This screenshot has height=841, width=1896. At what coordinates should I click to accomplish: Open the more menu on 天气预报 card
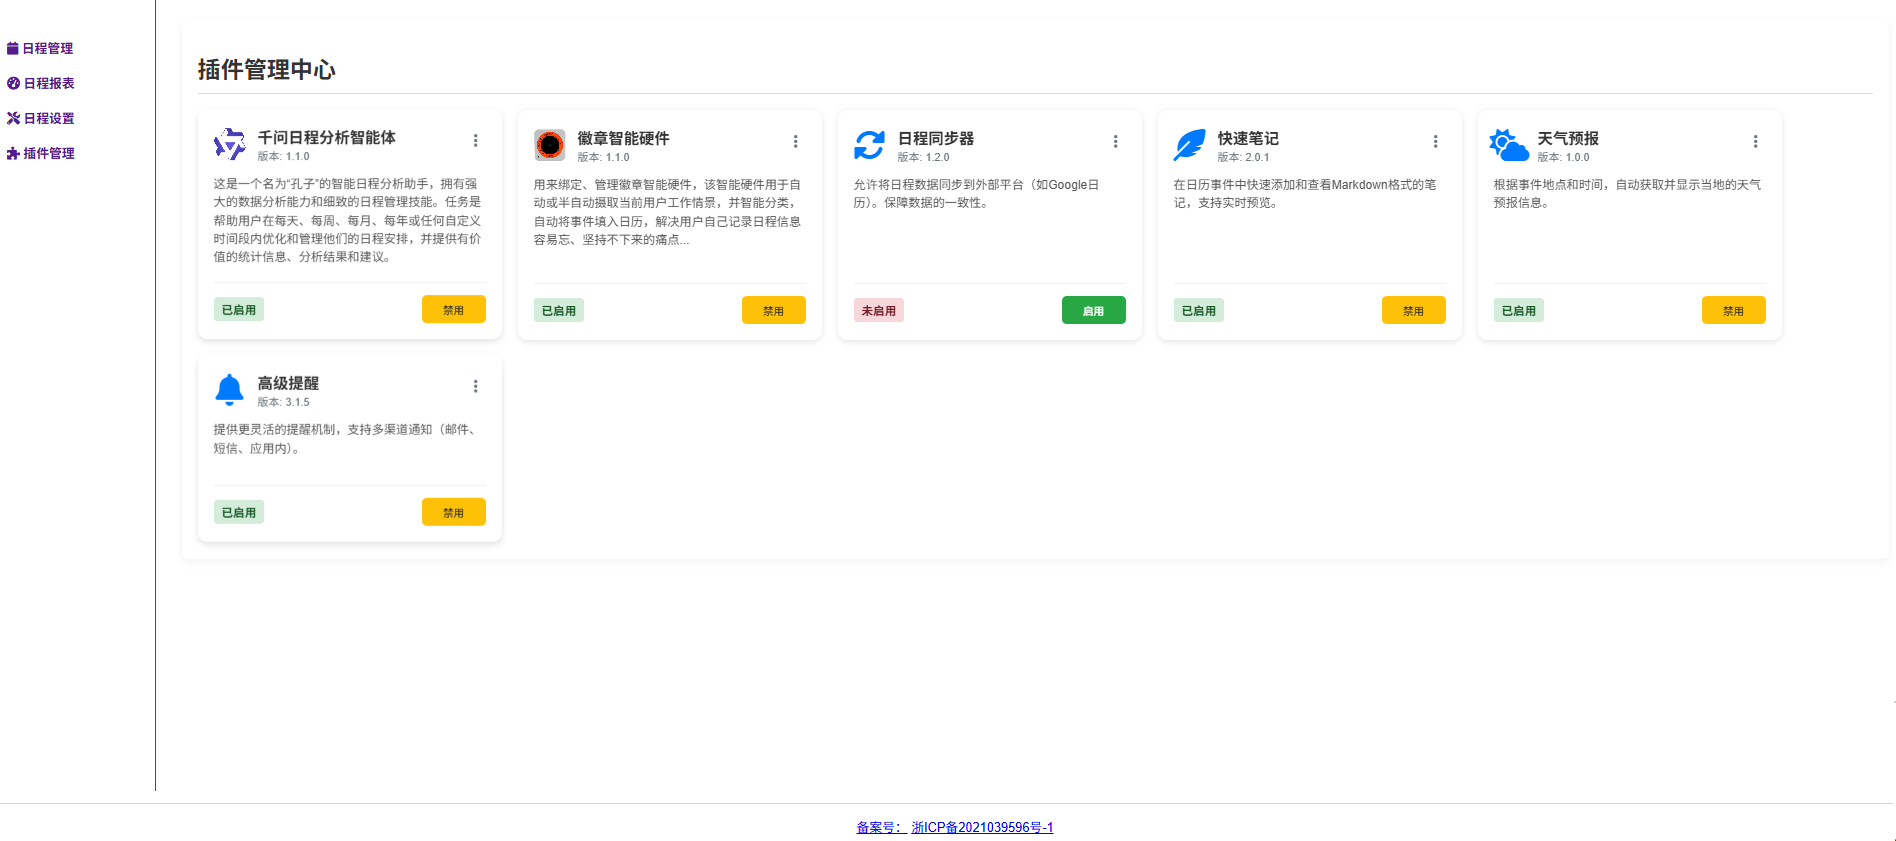pos(1756,142)
